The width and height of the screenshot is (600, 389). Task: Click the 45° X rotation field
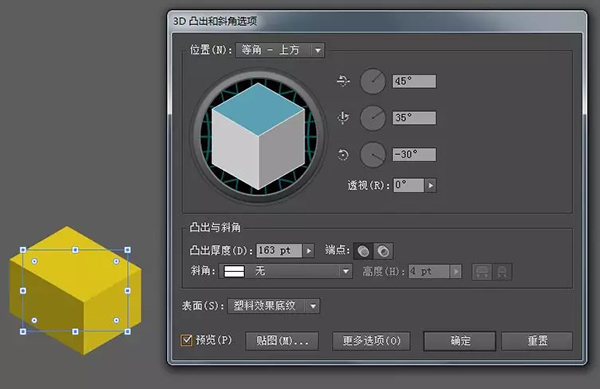(414, 81)
